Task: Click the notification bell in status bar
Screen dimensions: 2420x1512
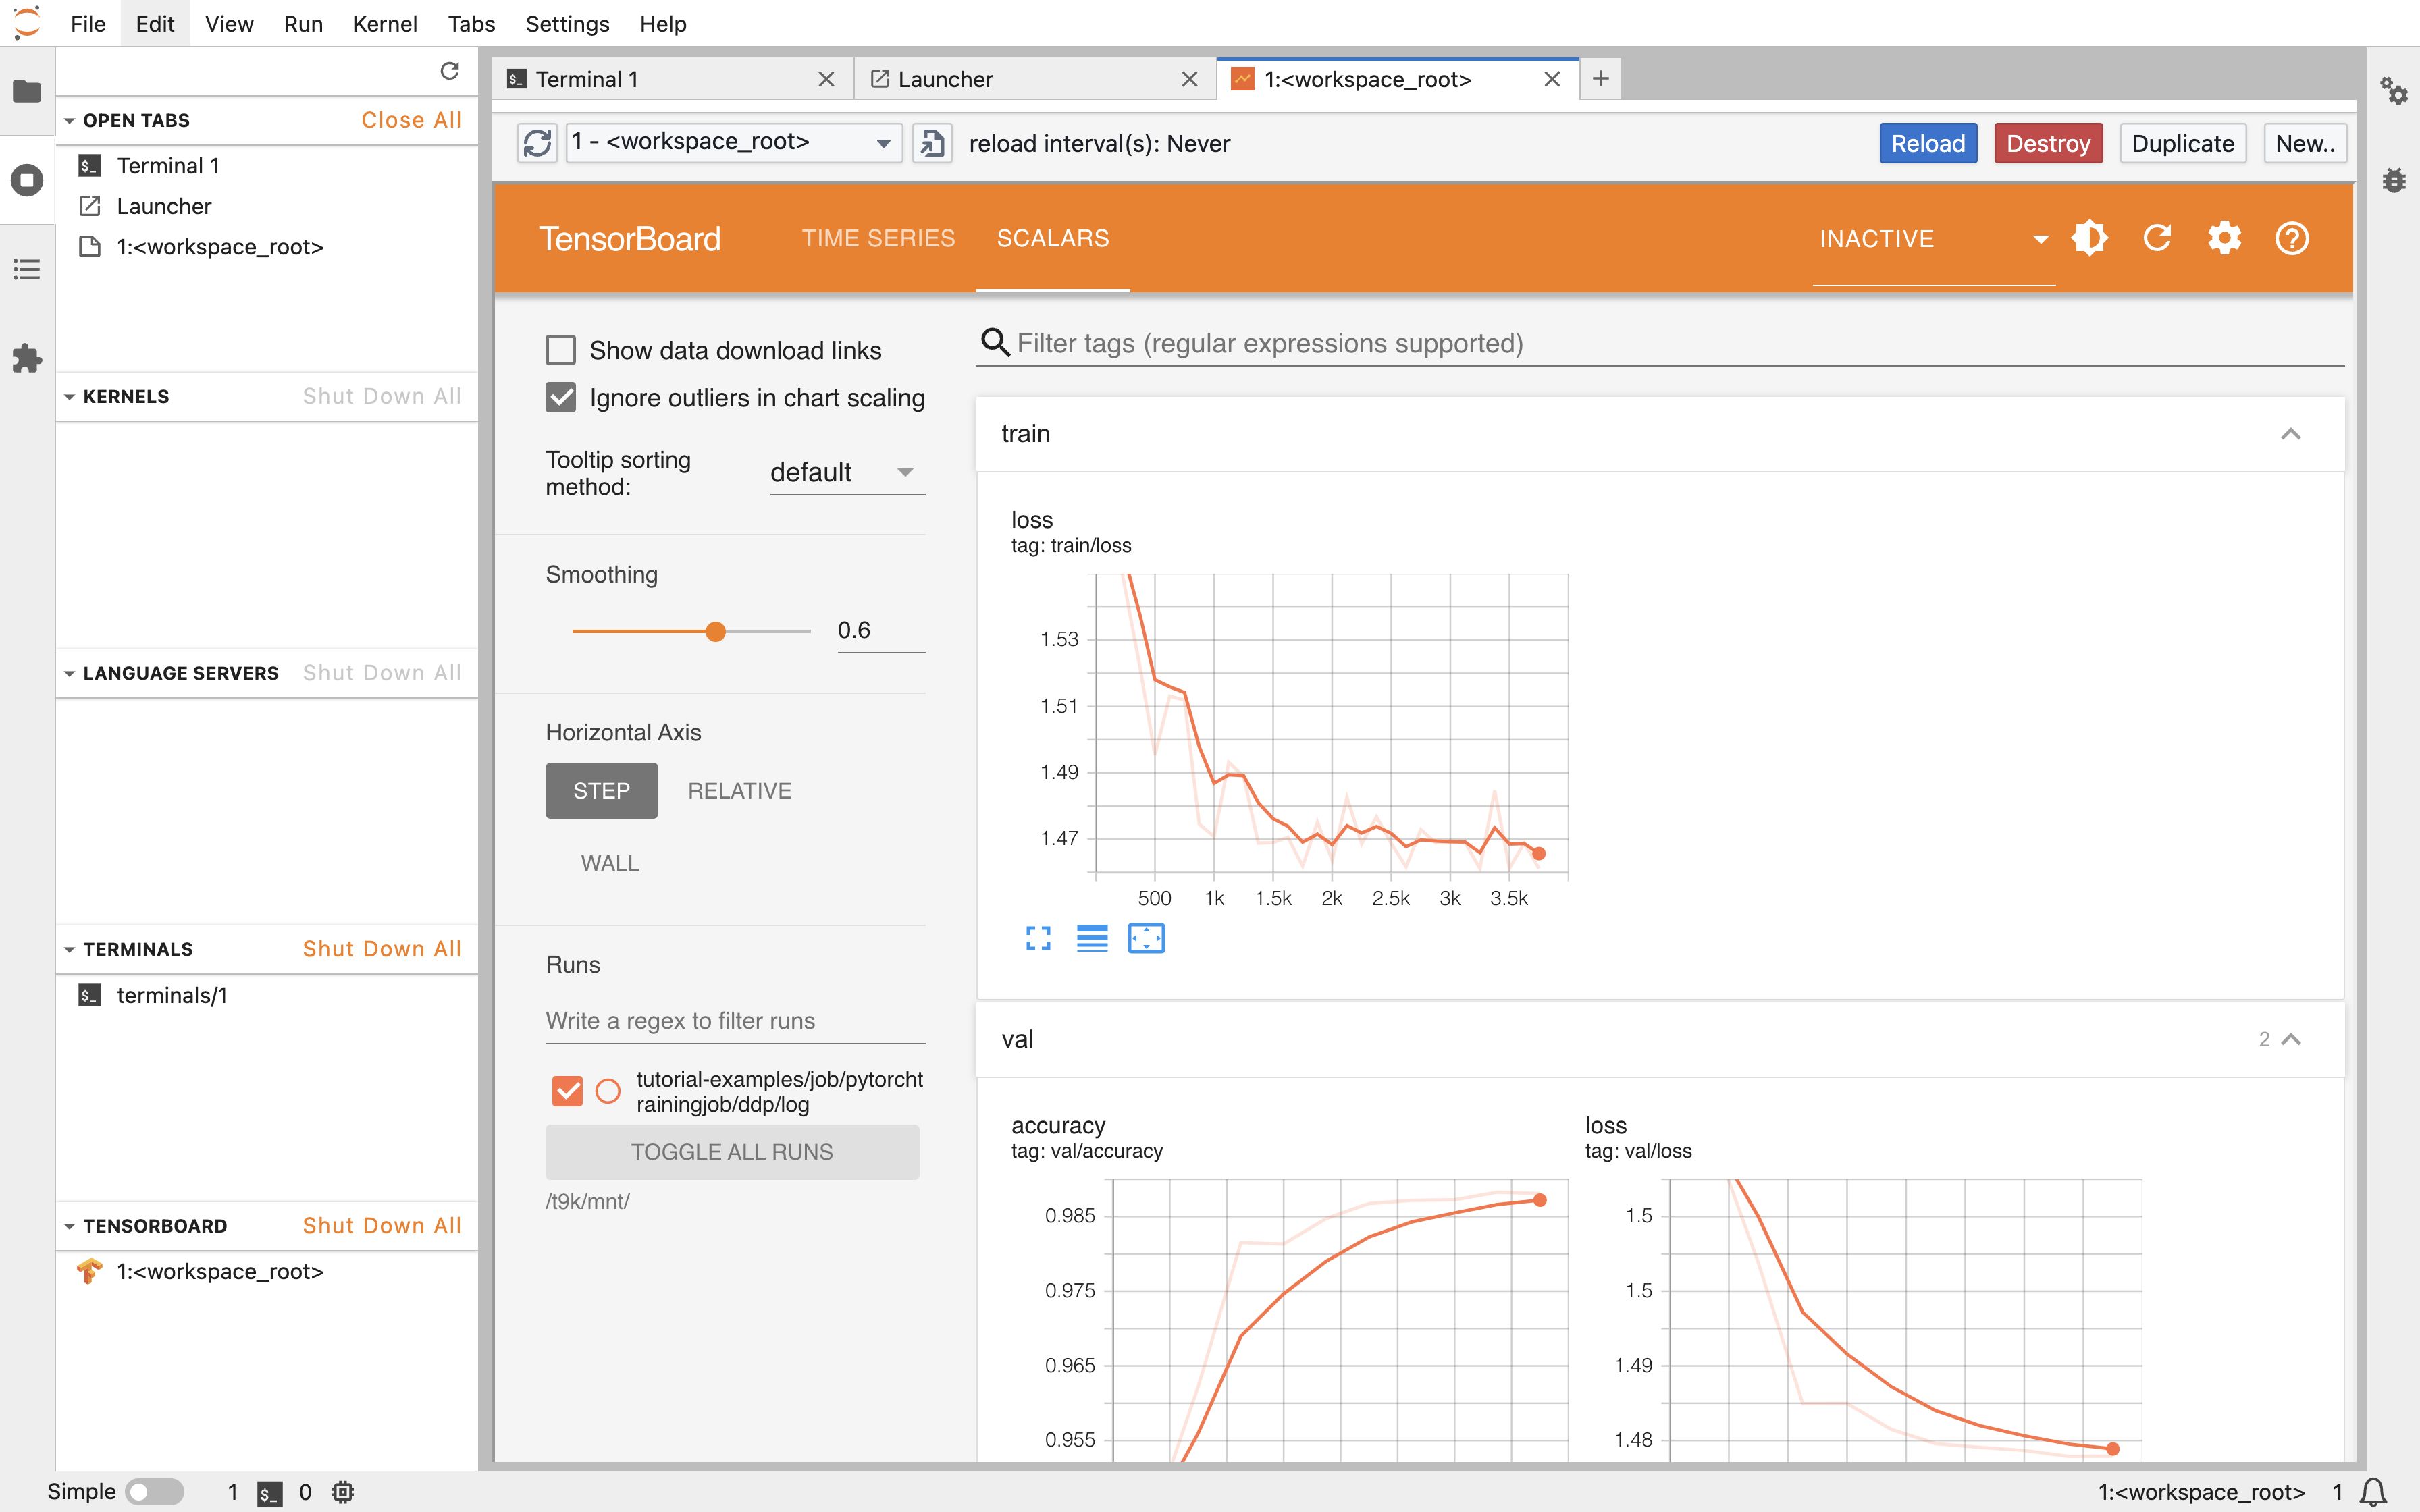Action: (2373, 1492)
